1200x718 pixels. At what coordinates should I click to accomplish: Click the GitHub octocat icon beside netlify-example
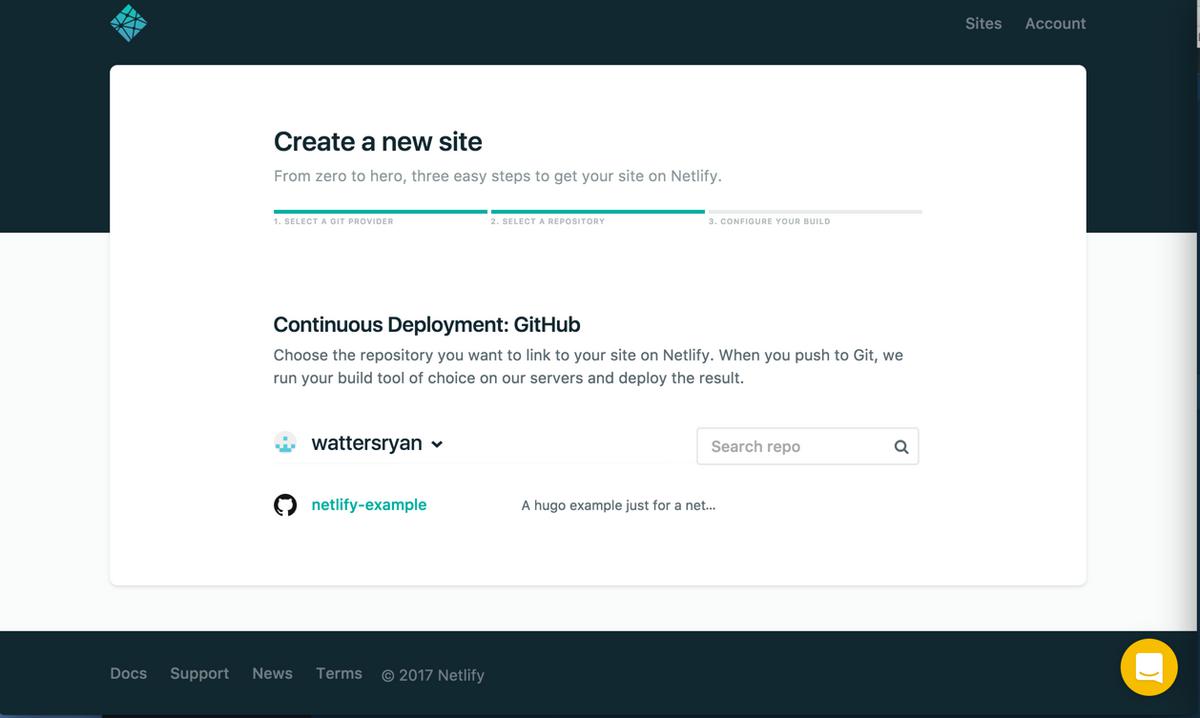(286, 505)
